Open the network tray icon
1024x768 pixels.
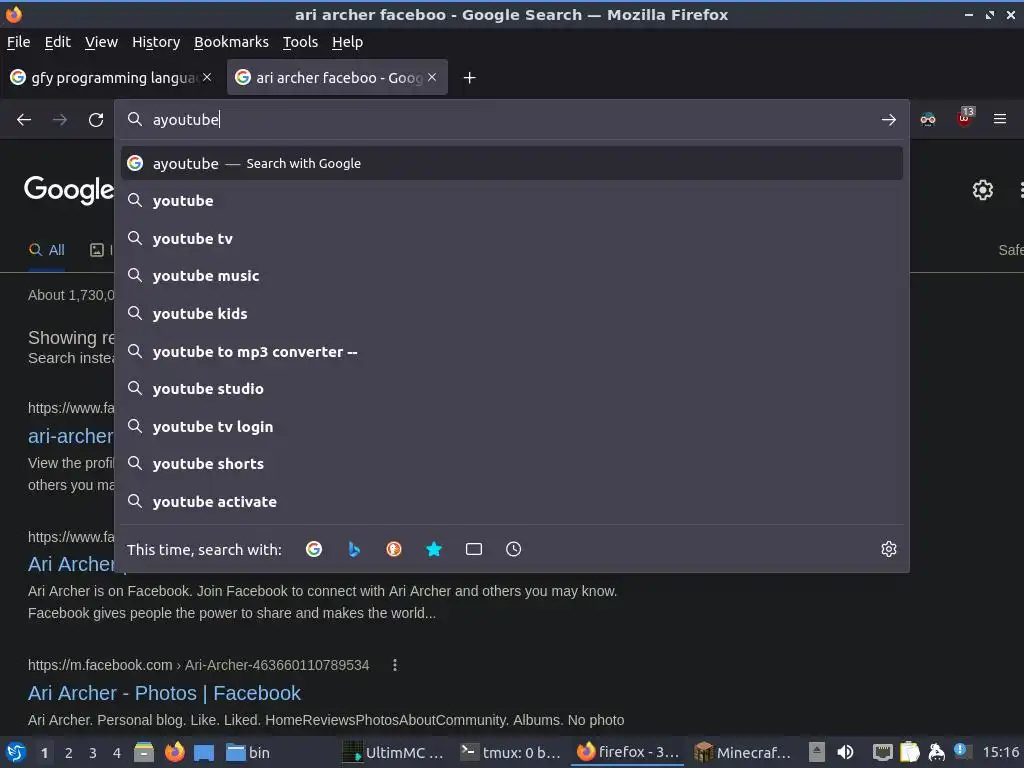click(882, 752)
